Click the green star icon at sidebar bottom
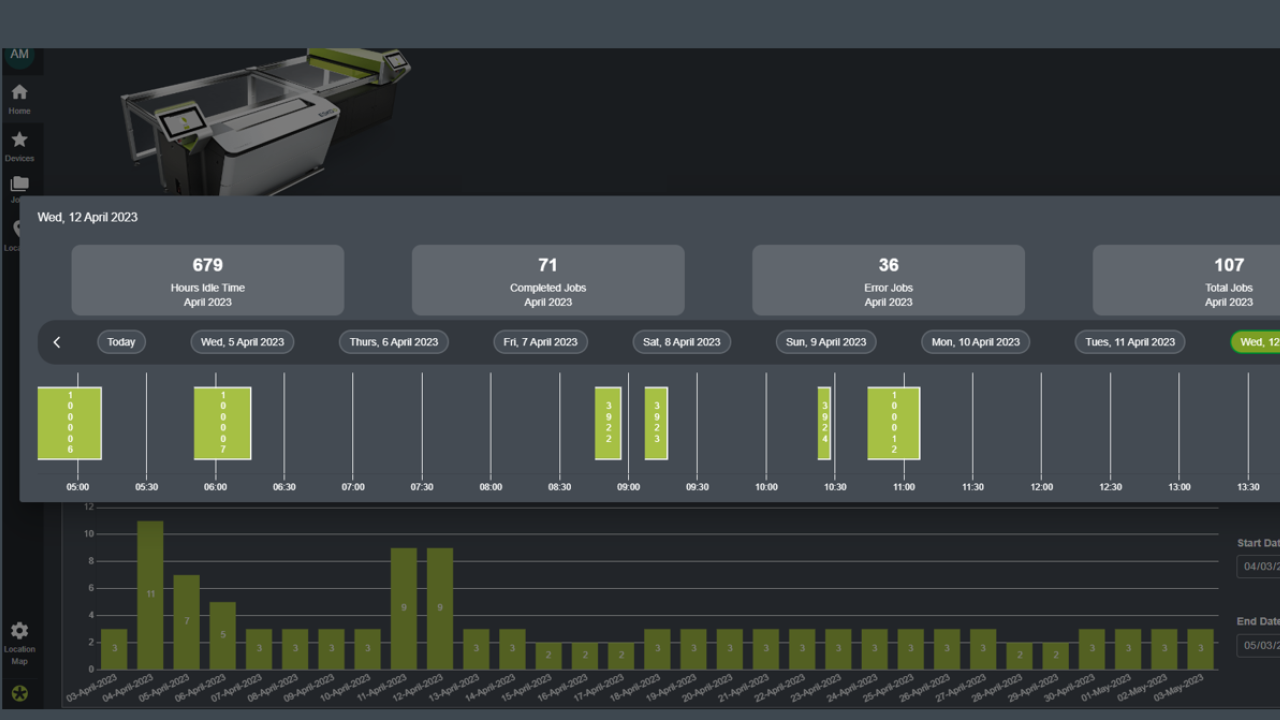 point(19,691)
